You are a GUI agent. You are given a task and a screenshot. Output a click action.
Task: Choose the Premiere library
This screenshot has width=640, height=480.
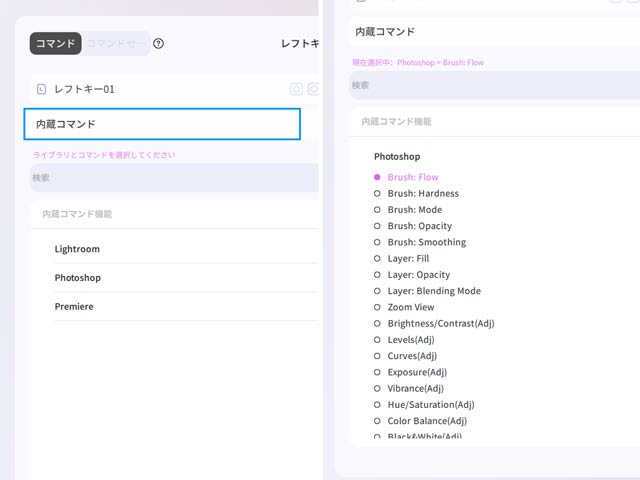point(74,307)
